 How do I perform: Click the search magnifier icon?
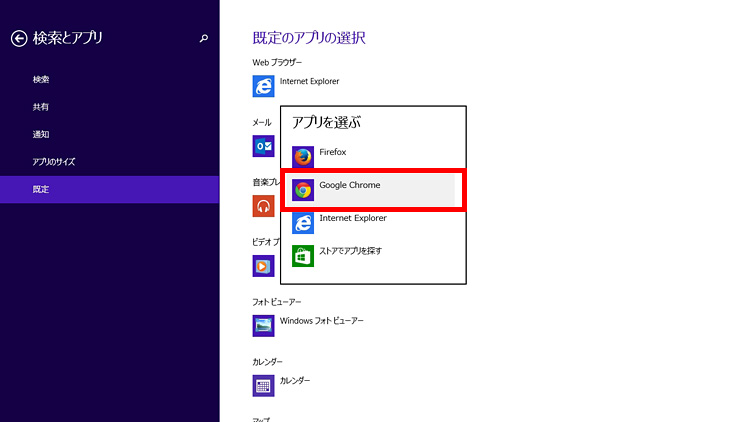[204, 38]
